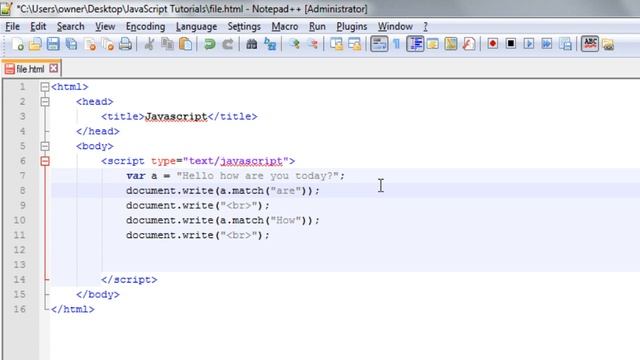Click the Synchronize Vertical Scrolling icon
The width and height of the screenshot is (640, 360).
(336, 44)
